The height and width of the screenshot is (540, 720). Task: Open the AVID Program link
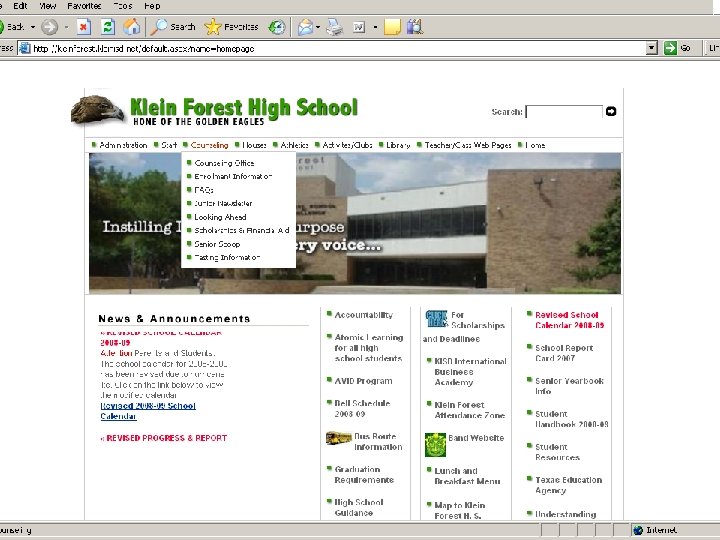click(363, 381)
